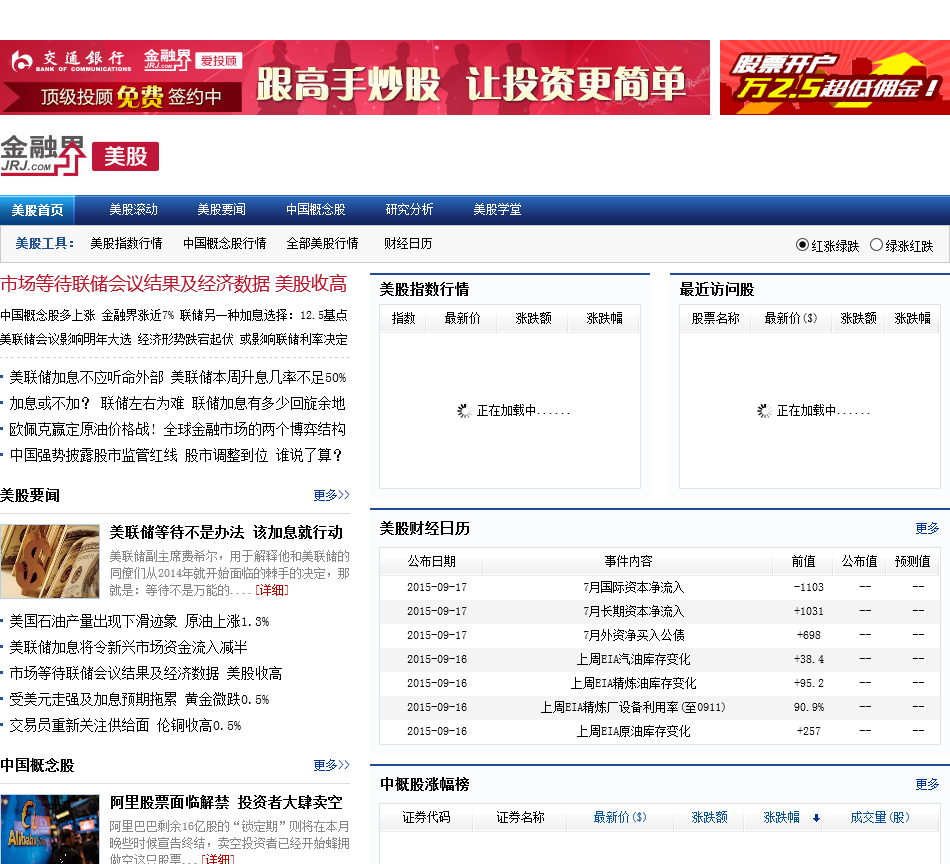This screenshot has width=950, height=864.
Task: Open 交易员重新关注供给面 伦铜收高 article
Action: tap(125, 726)
